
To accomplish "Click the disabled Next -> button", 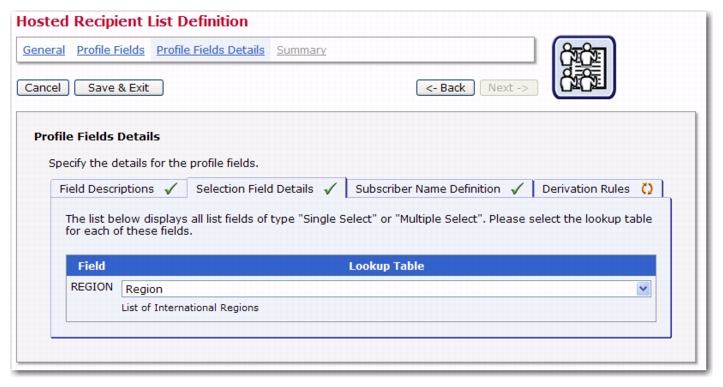I will point(509,88).
